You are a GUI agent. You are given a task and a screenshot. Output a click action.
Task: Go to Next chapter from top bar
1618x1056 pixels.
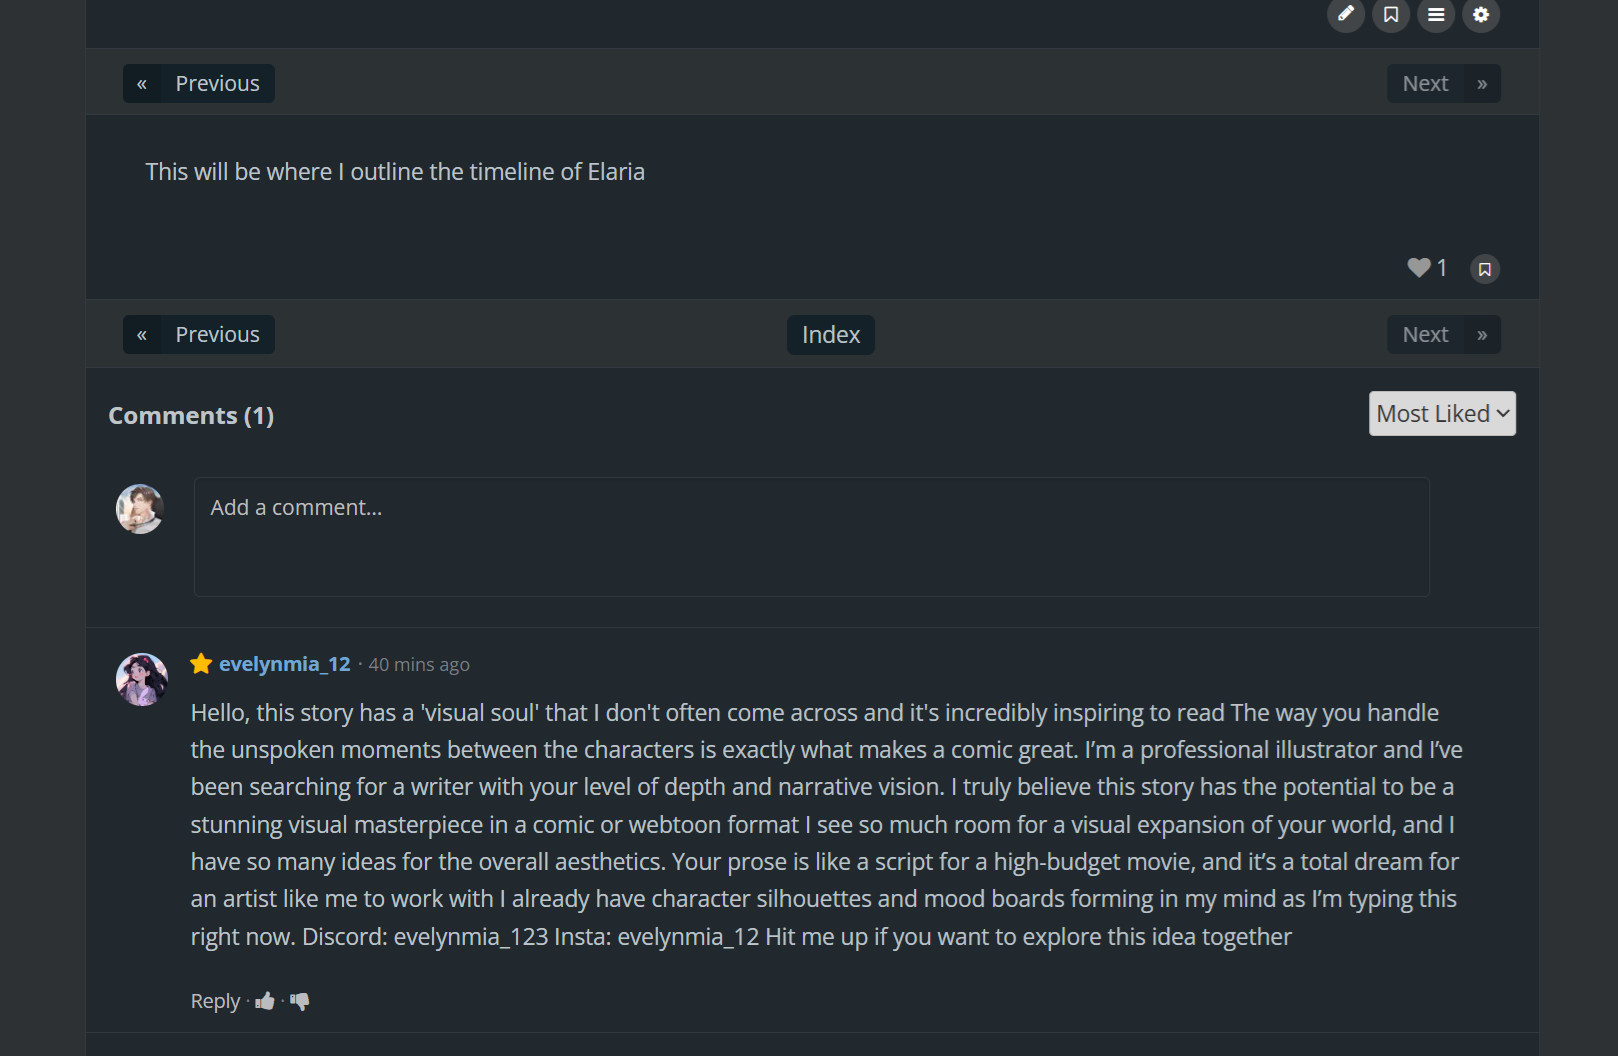click(1443, 84)
